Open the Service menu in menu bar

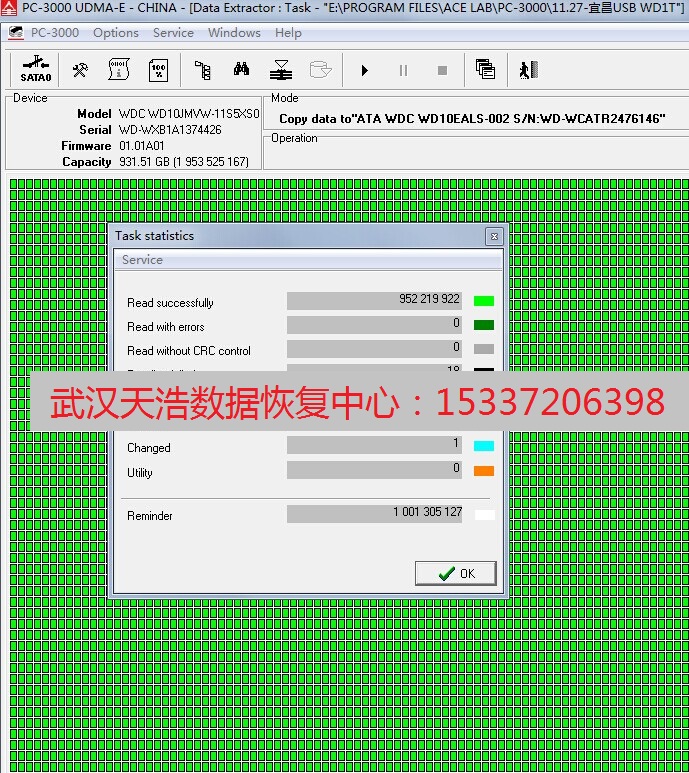[173, 33]
